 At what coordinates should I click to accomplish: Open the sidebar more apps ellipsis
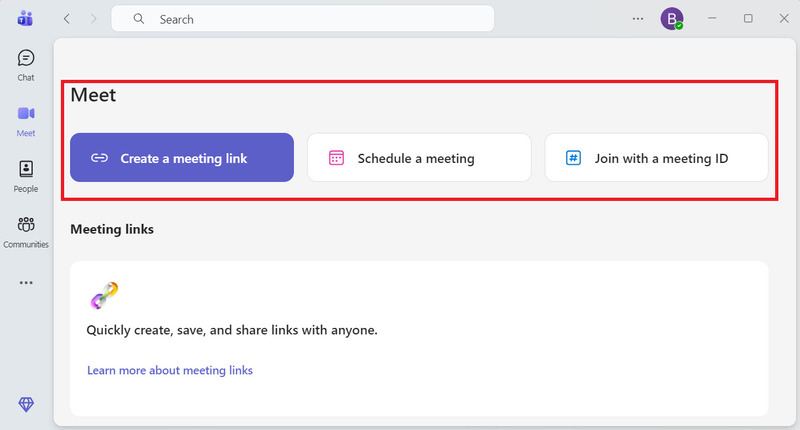26,283
